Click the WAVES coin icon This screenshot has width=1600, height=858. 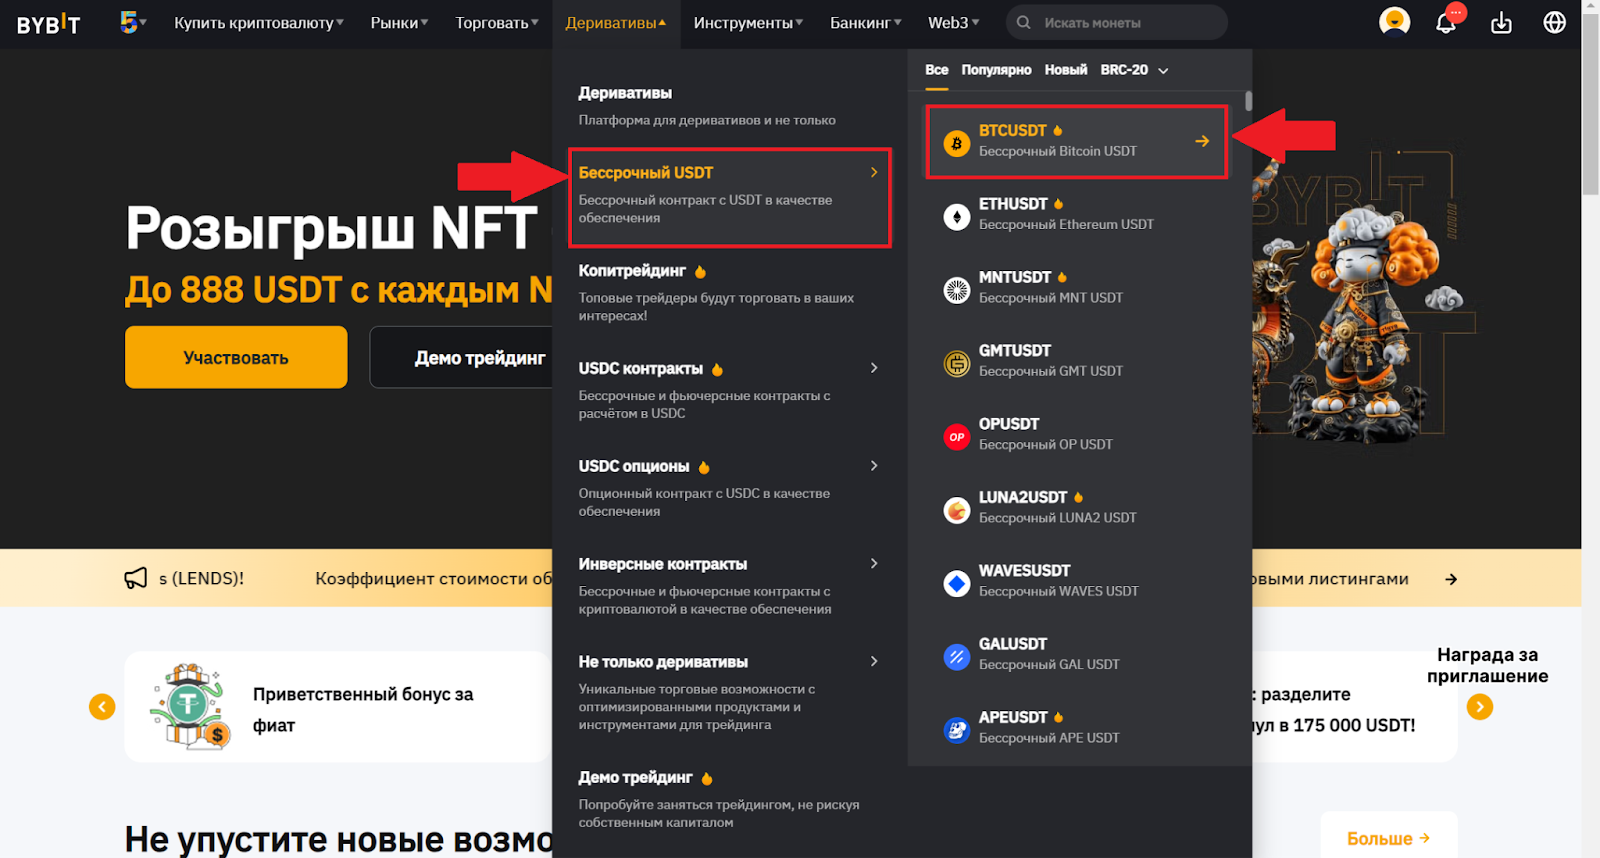(957, 583)
